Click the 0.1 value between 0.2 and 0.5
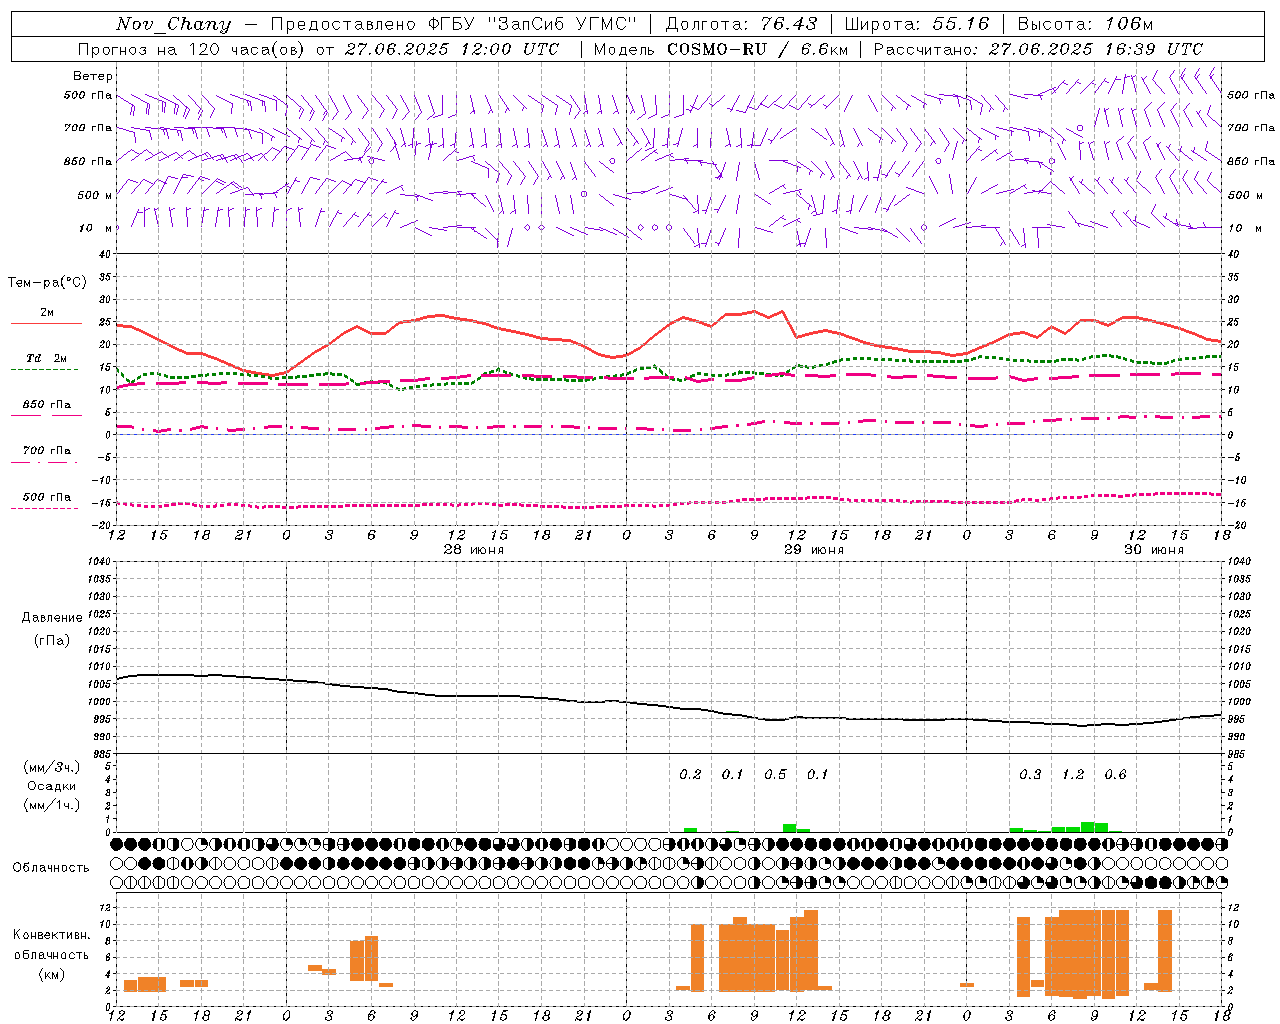 click(x=733, y=775)
